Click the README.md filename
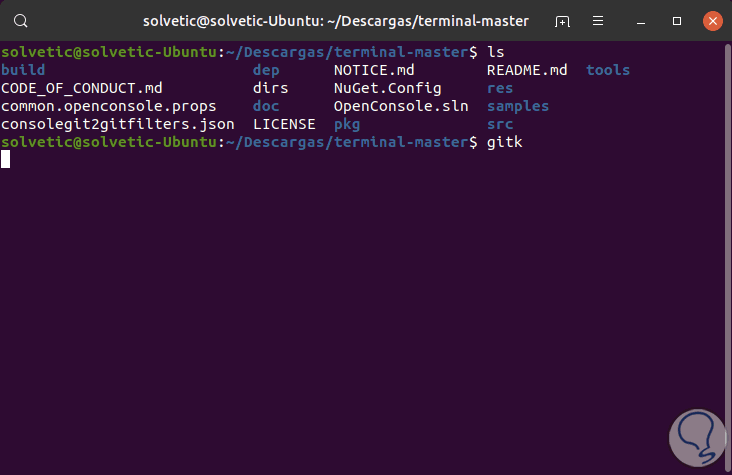 527,70
